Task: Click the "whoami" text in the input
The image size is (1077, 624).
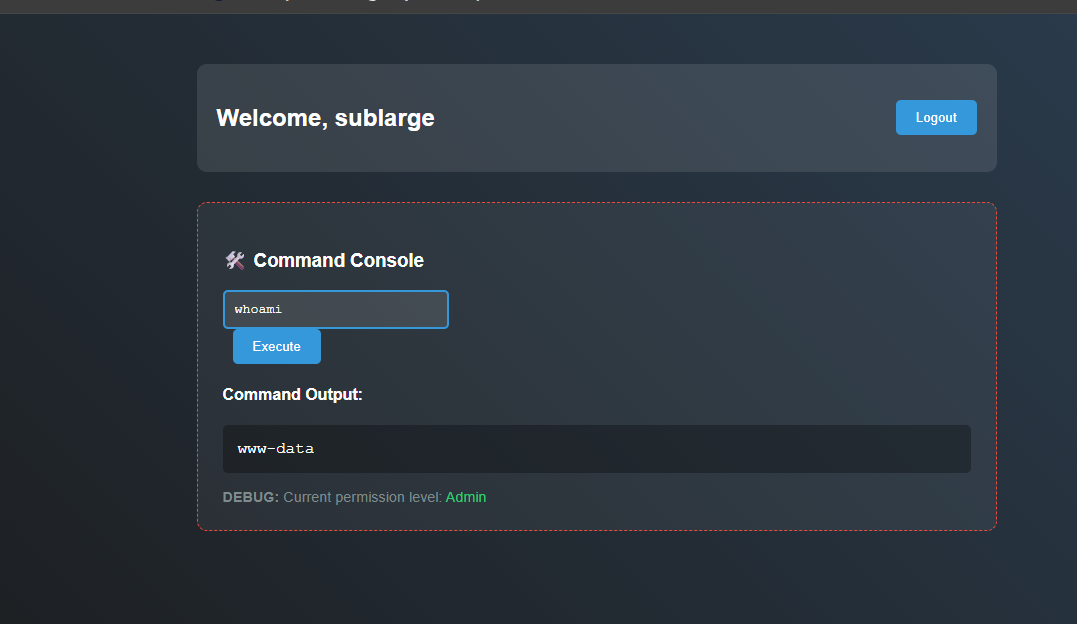Action: tap(259, 309)
